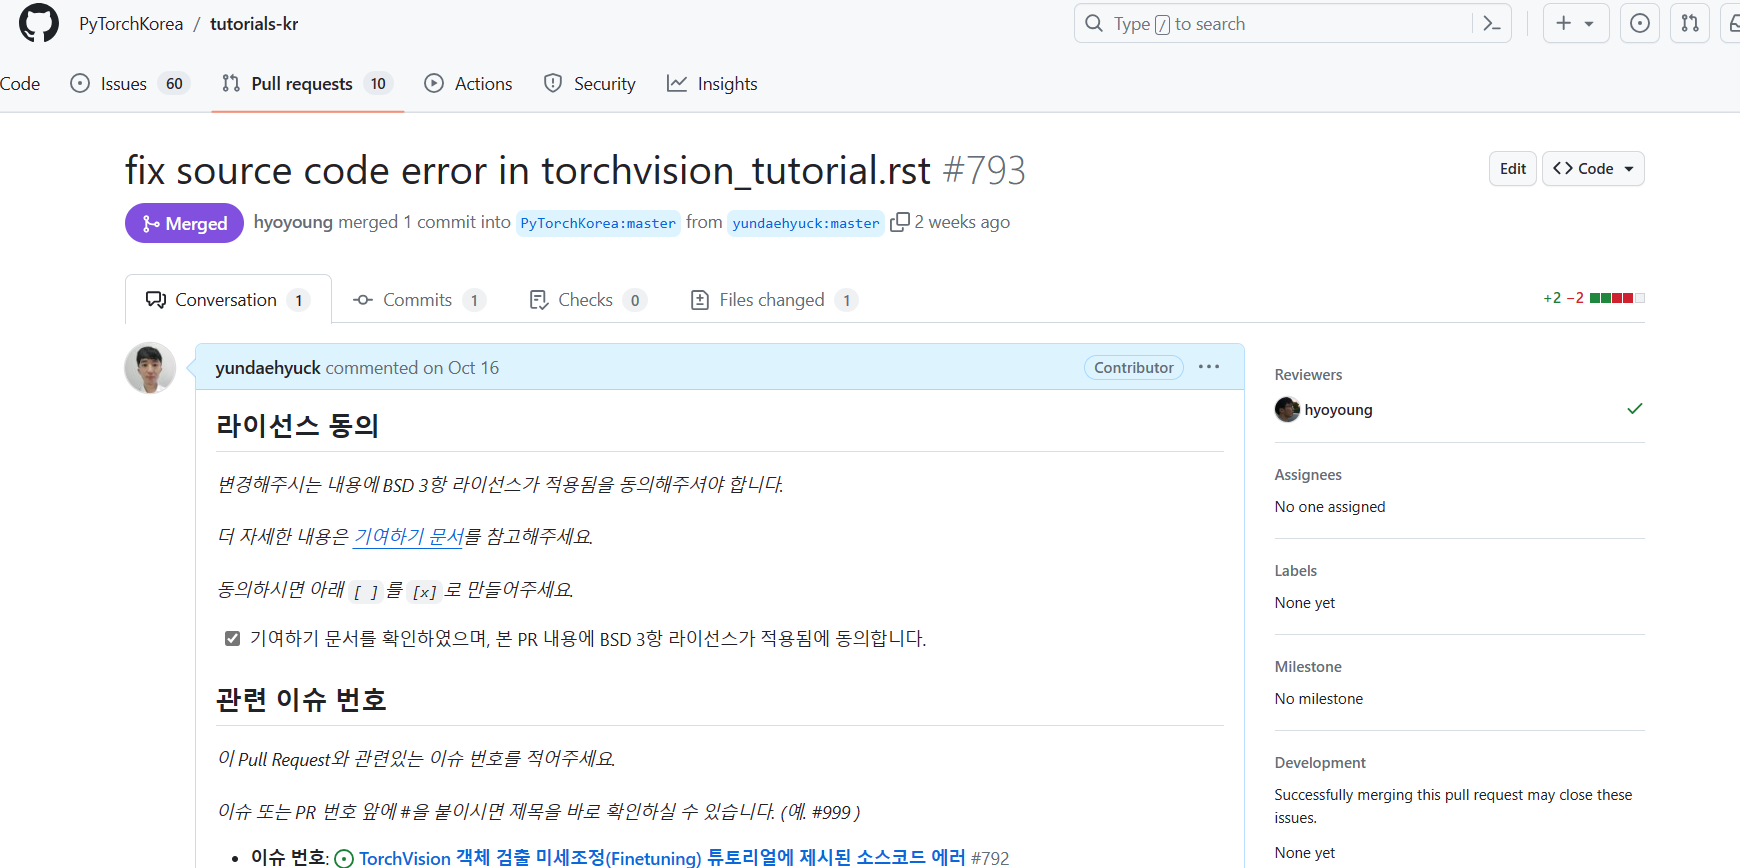
Task: Open the tutorials-kr repository link
Action: pyautogui.click(x=254, y=24)
